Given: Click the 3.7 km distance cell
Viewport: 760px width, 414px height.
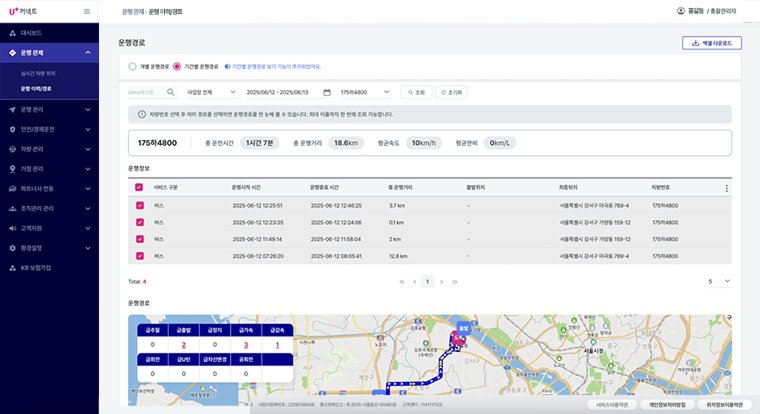Looking at the screenshot, I should point(397,206).
